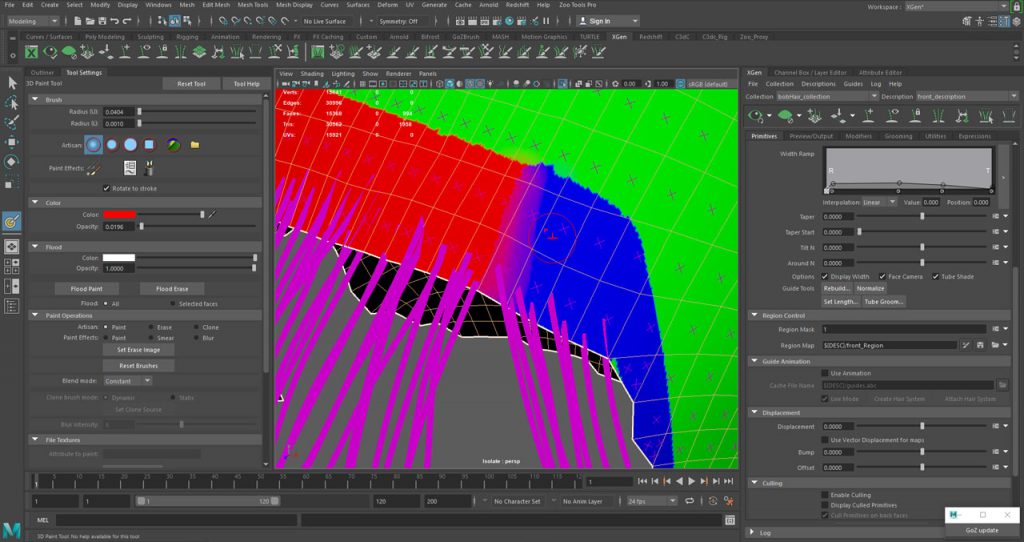Click the red paint Color swatch
Screen dimensions: 1024x542
tap(120, 214)
